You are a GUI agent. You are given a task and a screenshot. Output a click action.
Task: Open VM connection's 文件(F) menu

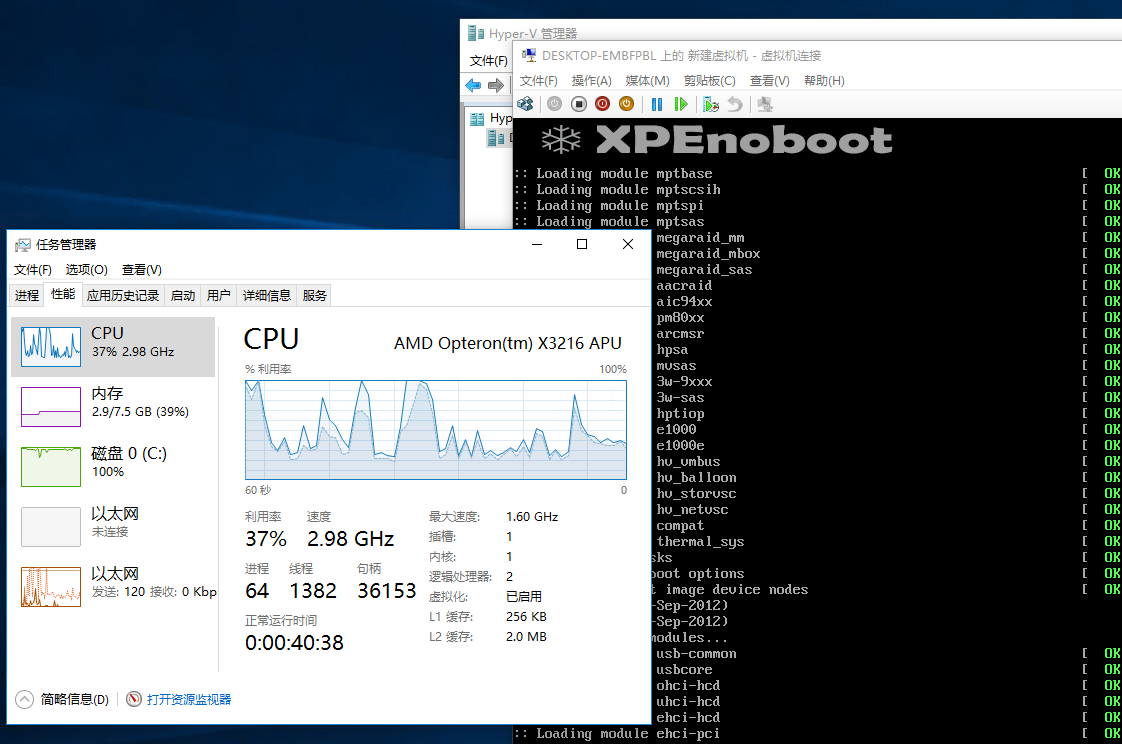click(539, 81)
